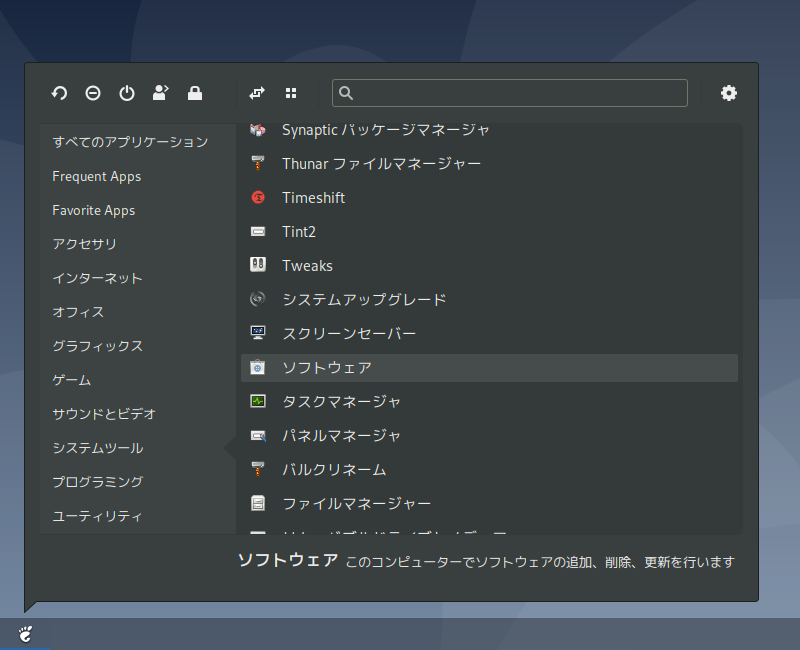The width and height of the screenshot is (800, 650).
Task: Start Tint2 by its name
Action: (x=299, y=232)
